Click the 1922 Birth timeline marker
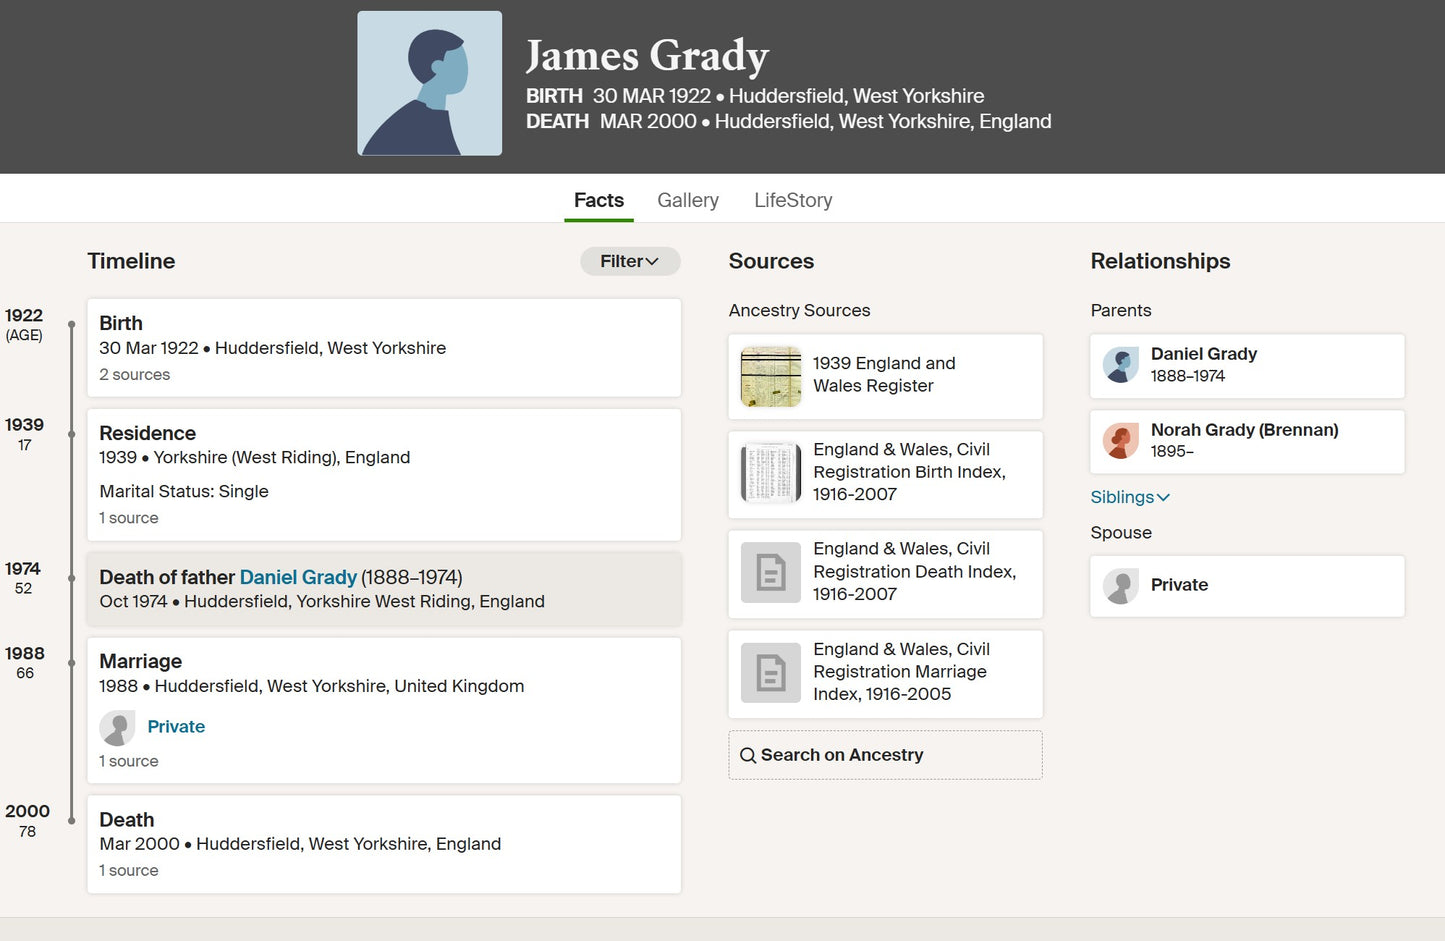The height and width of the screenshot is (941, 1445). pos(71,324)
